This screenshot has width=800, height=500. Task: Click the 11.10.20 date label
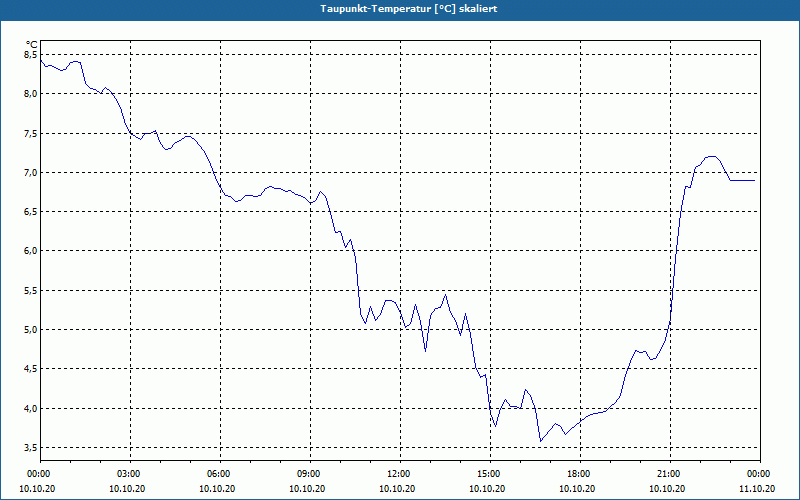(757, 489)
